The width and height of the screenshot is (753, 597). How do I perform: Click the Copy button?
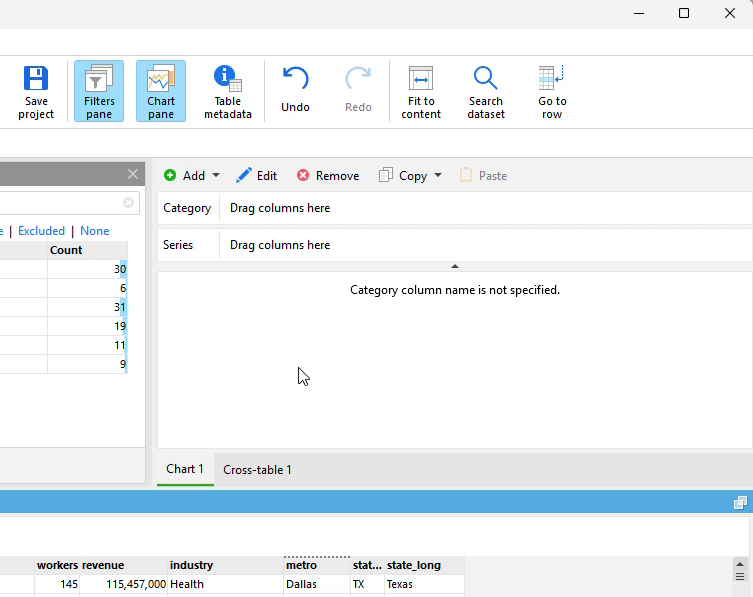[403, 176]
